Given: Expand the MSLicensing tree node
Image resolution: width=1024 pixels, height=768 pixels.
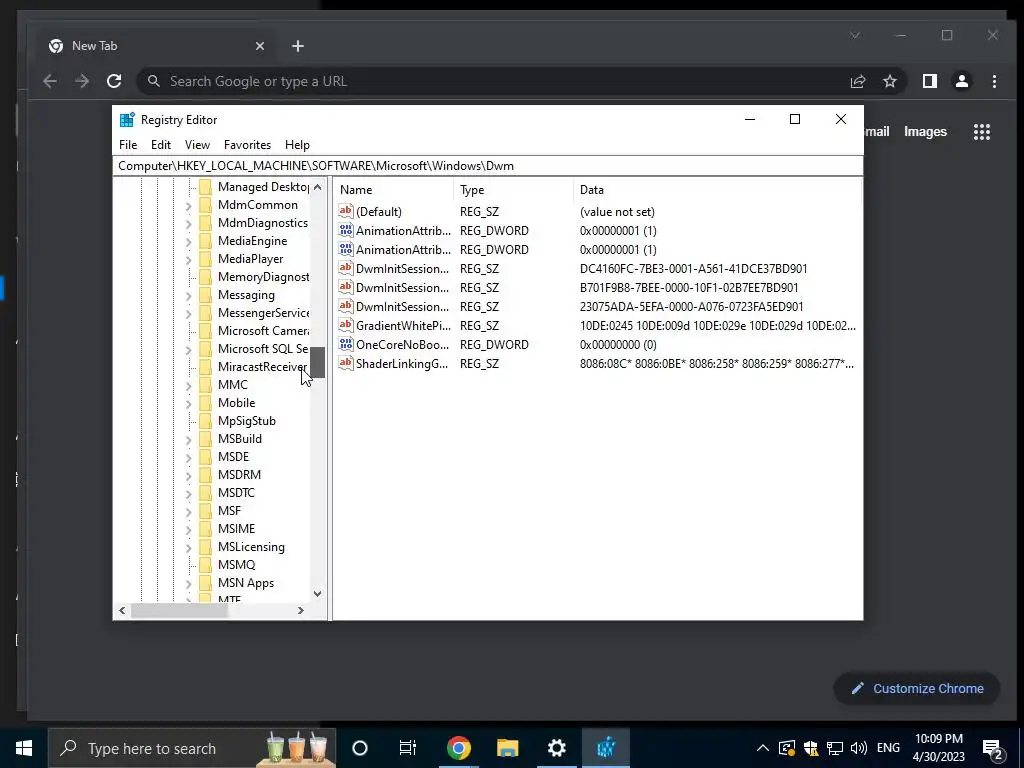Looking at the screenshot, I should tap(188, 548).
